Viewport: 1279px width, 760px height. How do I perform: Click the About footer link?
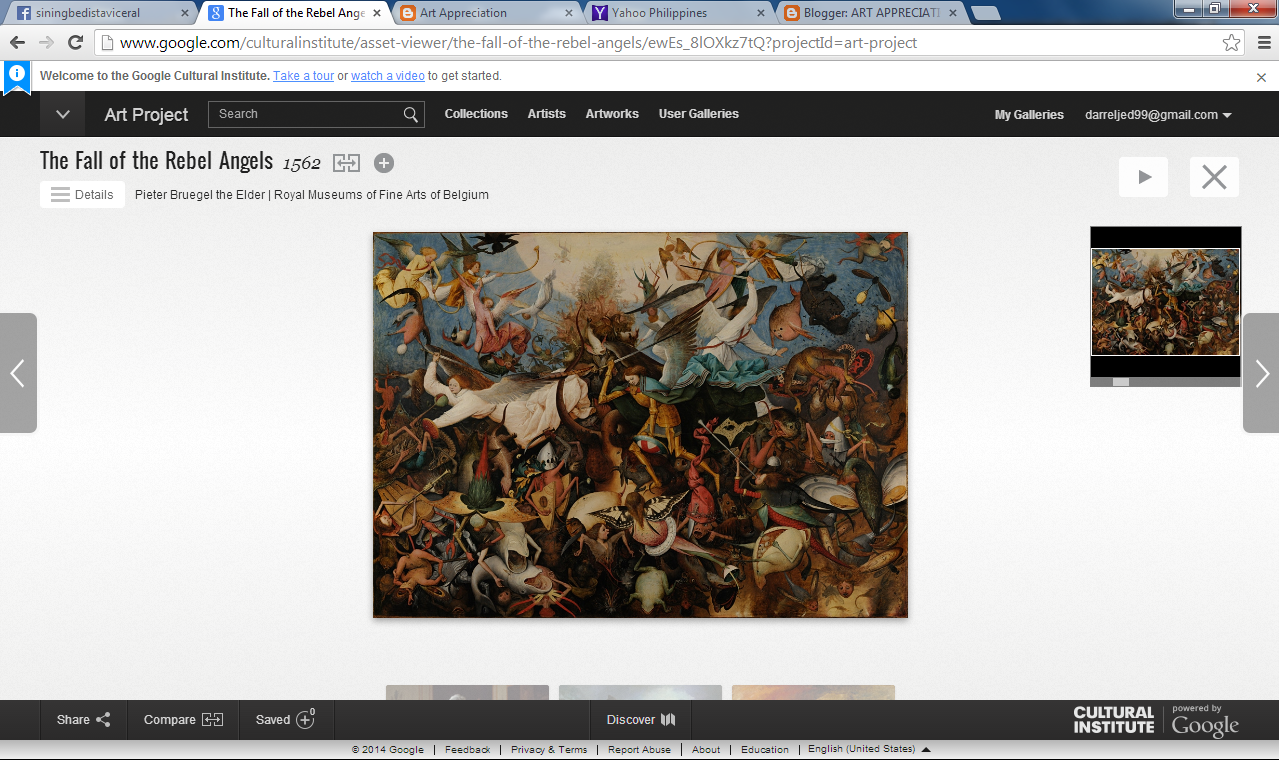coord(706,749)
